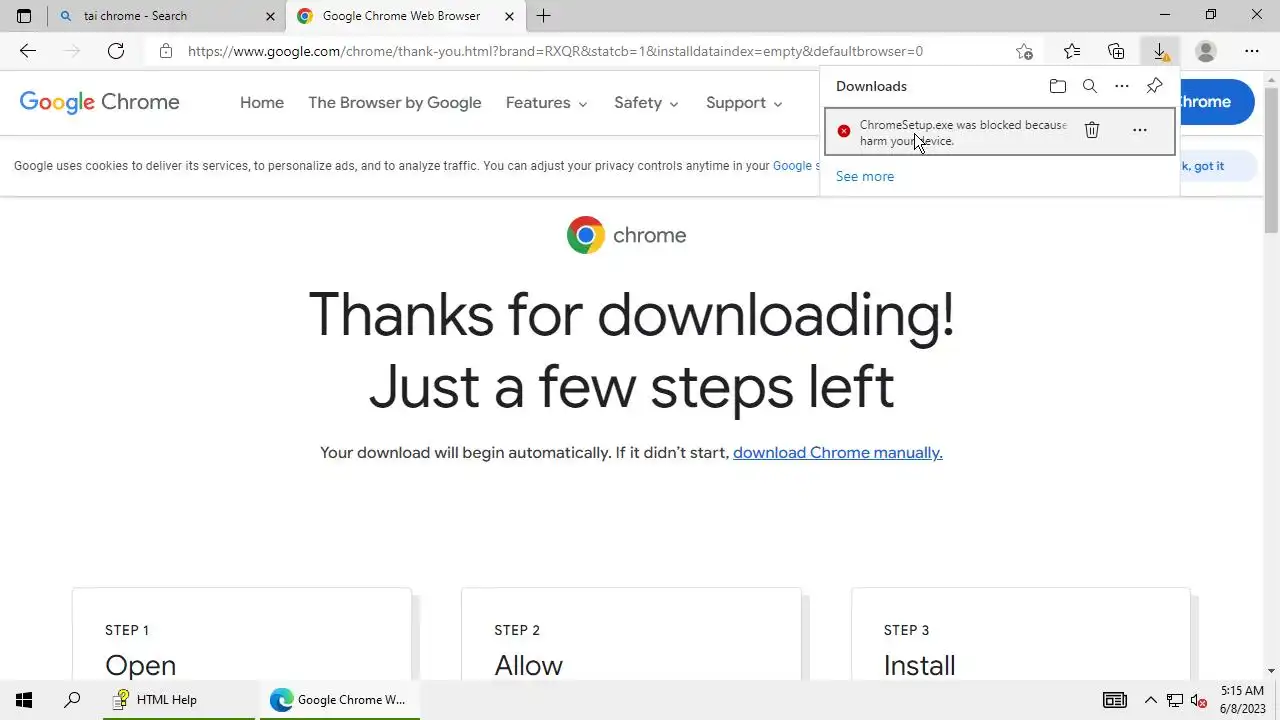1280x720 pixels.
Task: Expand the Support dropdown menu
Action: [x=744, y=102]
